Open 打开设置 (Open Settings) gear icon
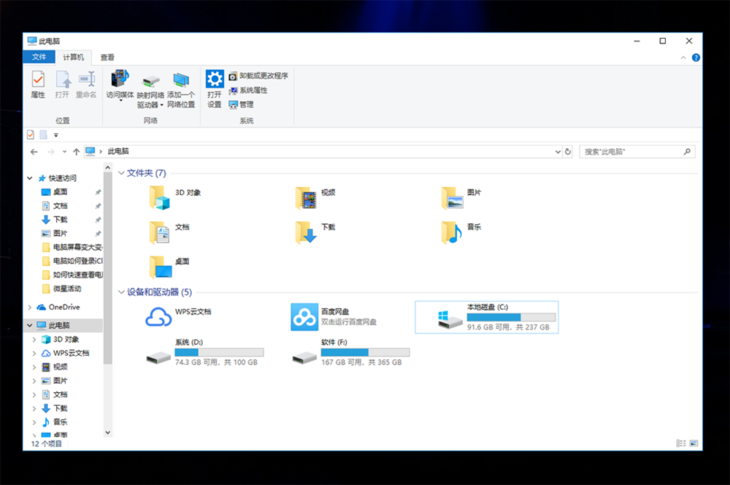Screen dimensions: 730x485 pyautogui.click(x=214, y=85)
